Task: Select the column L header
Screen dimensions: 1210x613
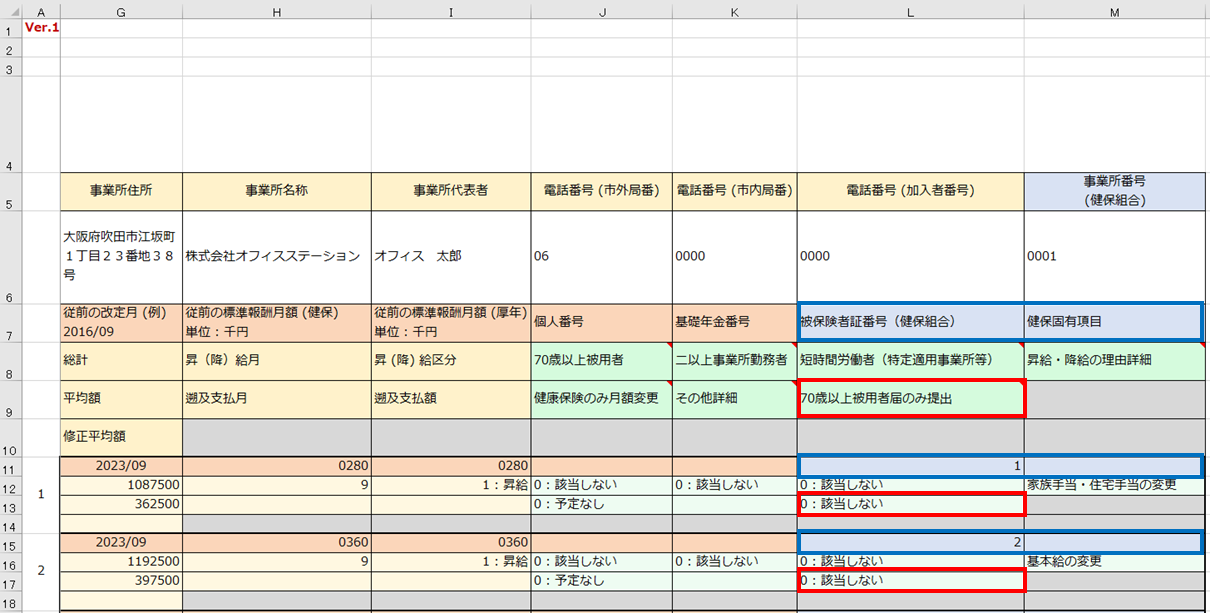Action: [910, 11]
